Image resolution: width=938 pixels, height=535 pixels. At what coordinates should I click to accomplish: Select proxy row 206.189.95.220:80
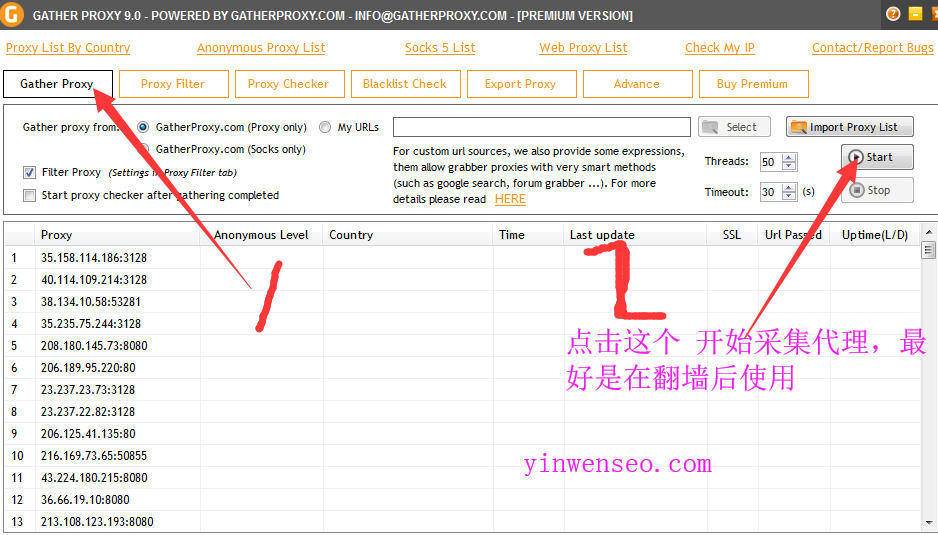463,368
